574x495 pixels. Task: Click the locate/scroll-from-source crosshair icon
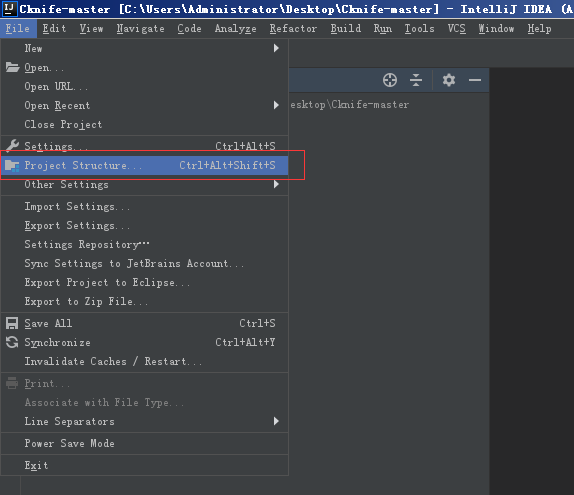(390, 80)
